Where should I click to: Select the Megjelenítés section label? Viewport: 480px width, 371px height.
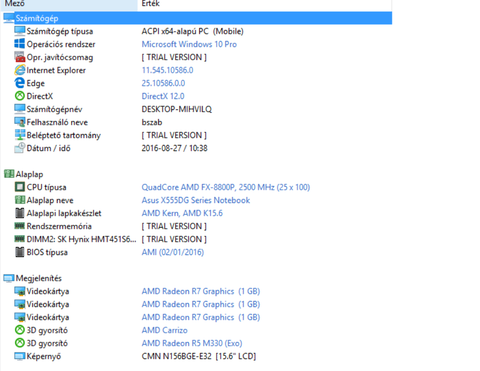(x=39, y=278)
